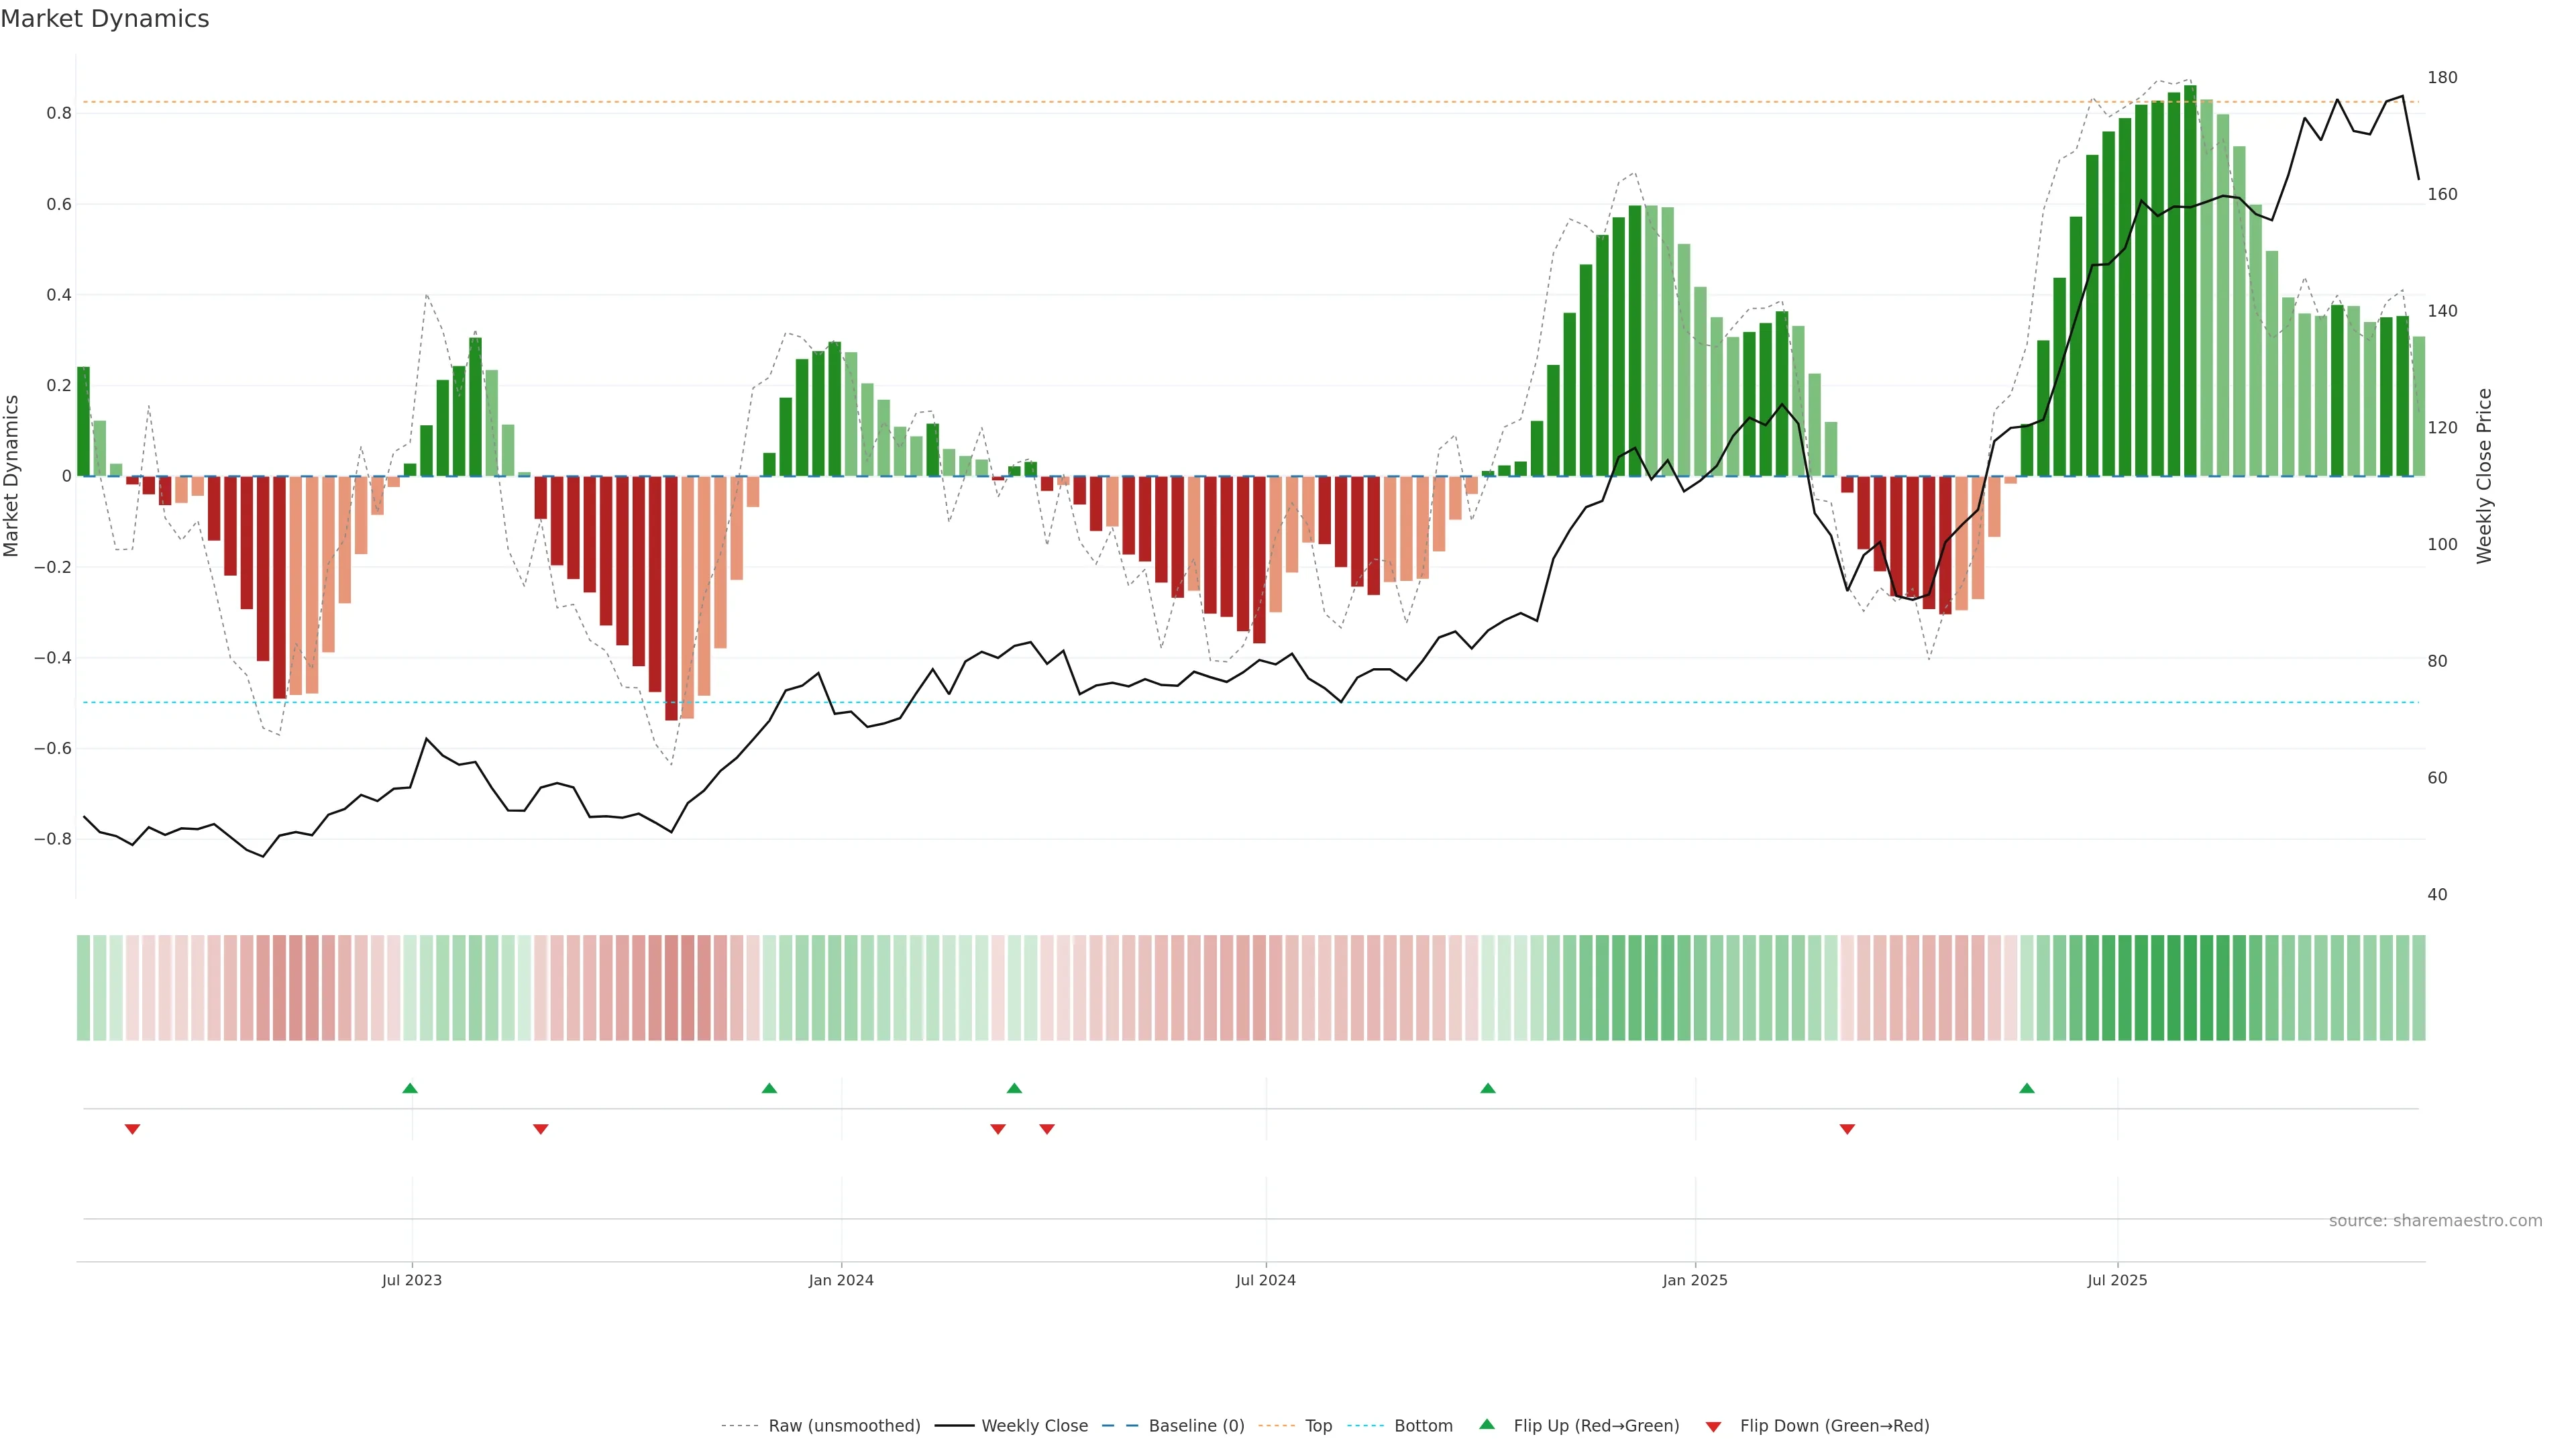Click the Weekly Close Price axis title

[2484, 476]
